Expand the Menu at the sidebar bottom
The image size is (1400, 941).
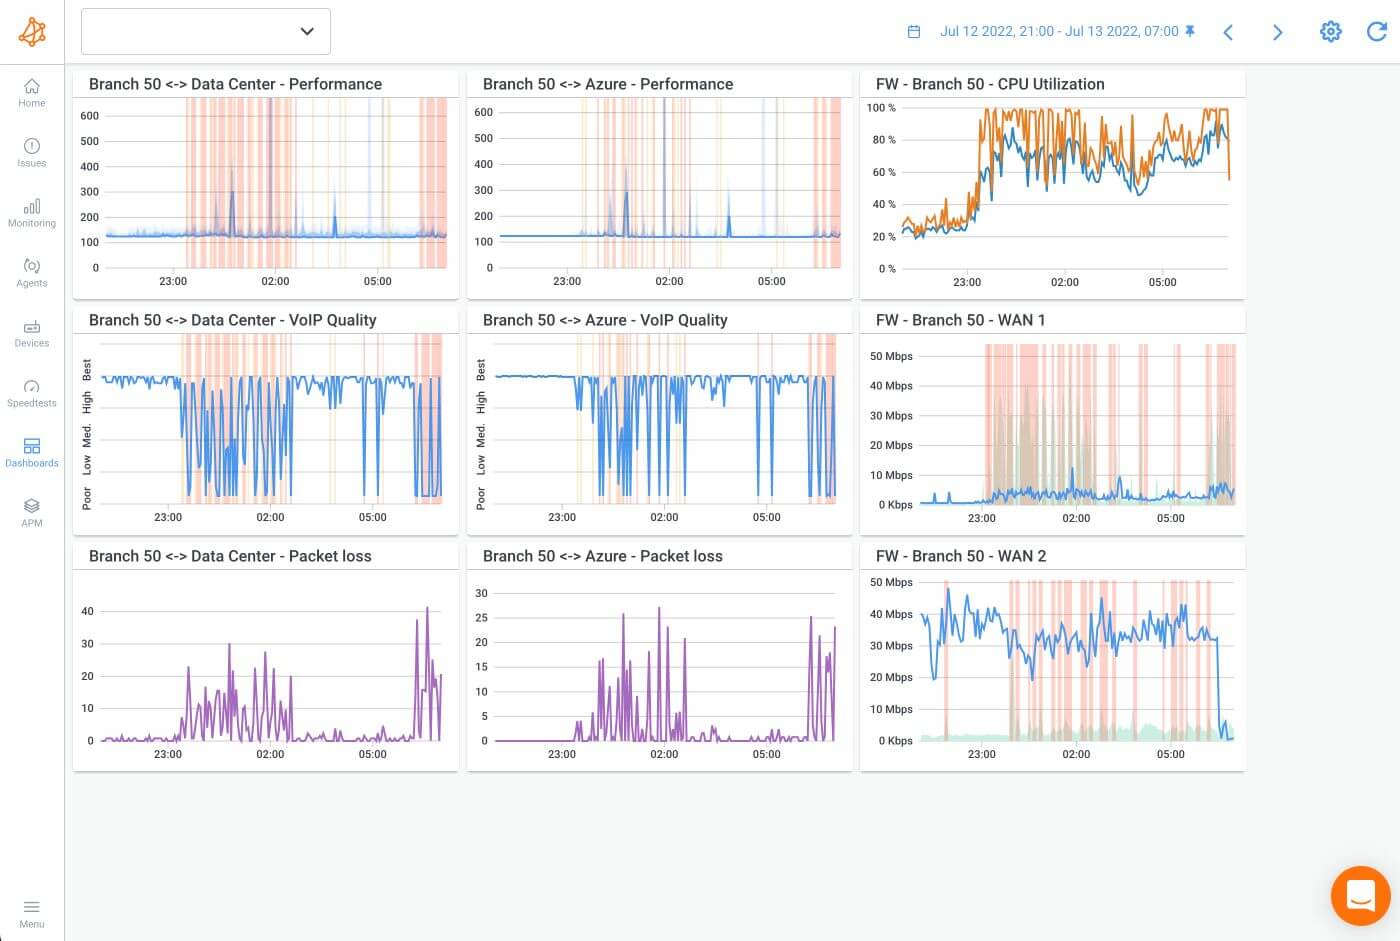coord(31,908)
